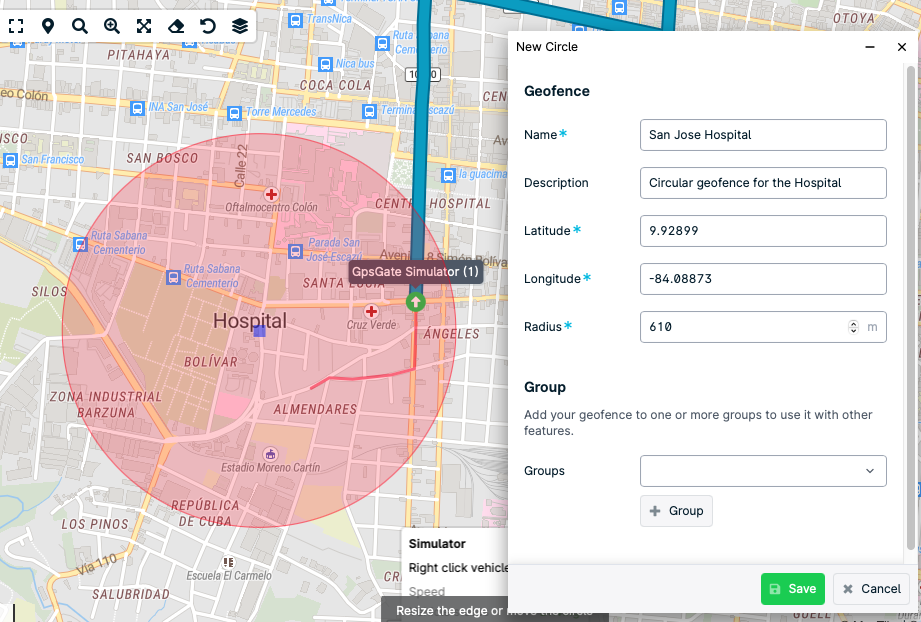Click the Radius spinner arrows
The height and width of the screenshot is (622, 921).
853,327
